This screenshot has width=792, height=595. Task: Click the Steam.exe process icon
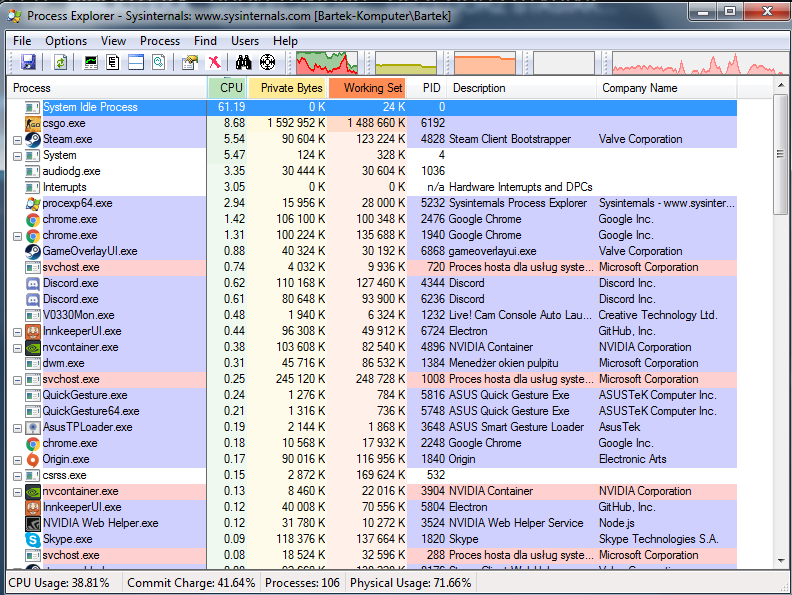33,139
